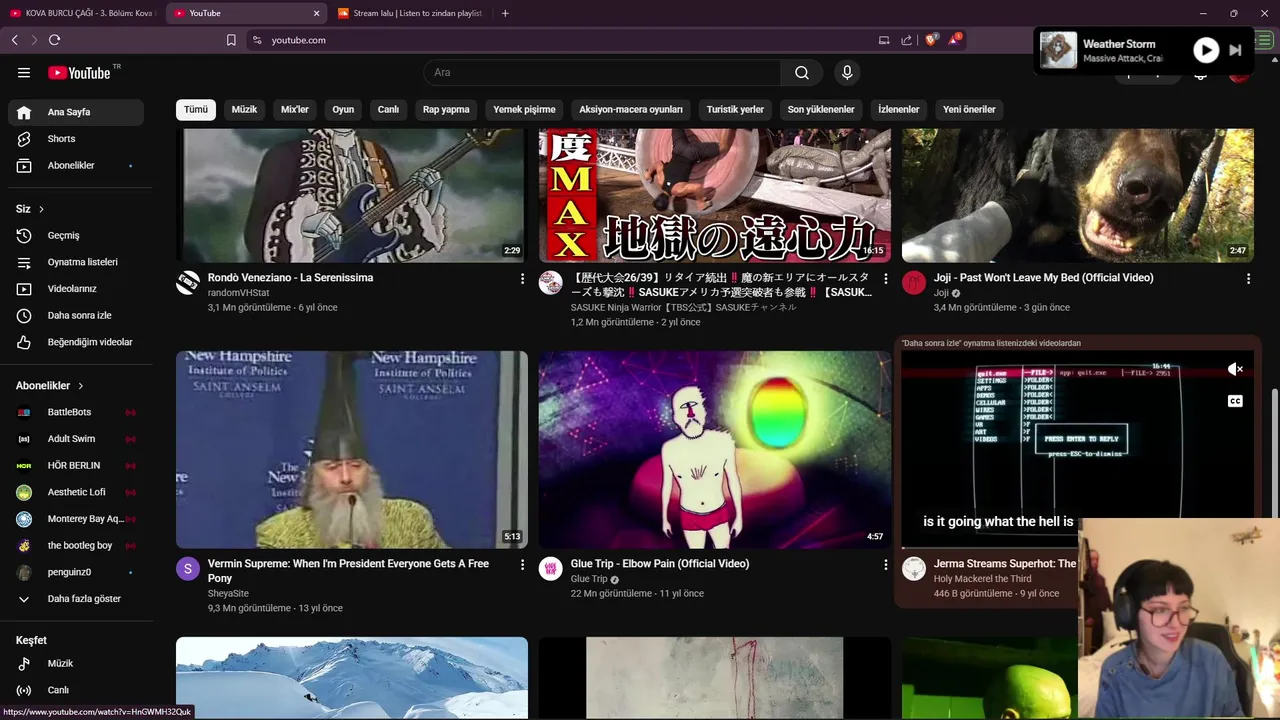Expand the Abonelikler section heading
The width and height of the screenshot is (1280, 720).
tap(50, 386)
